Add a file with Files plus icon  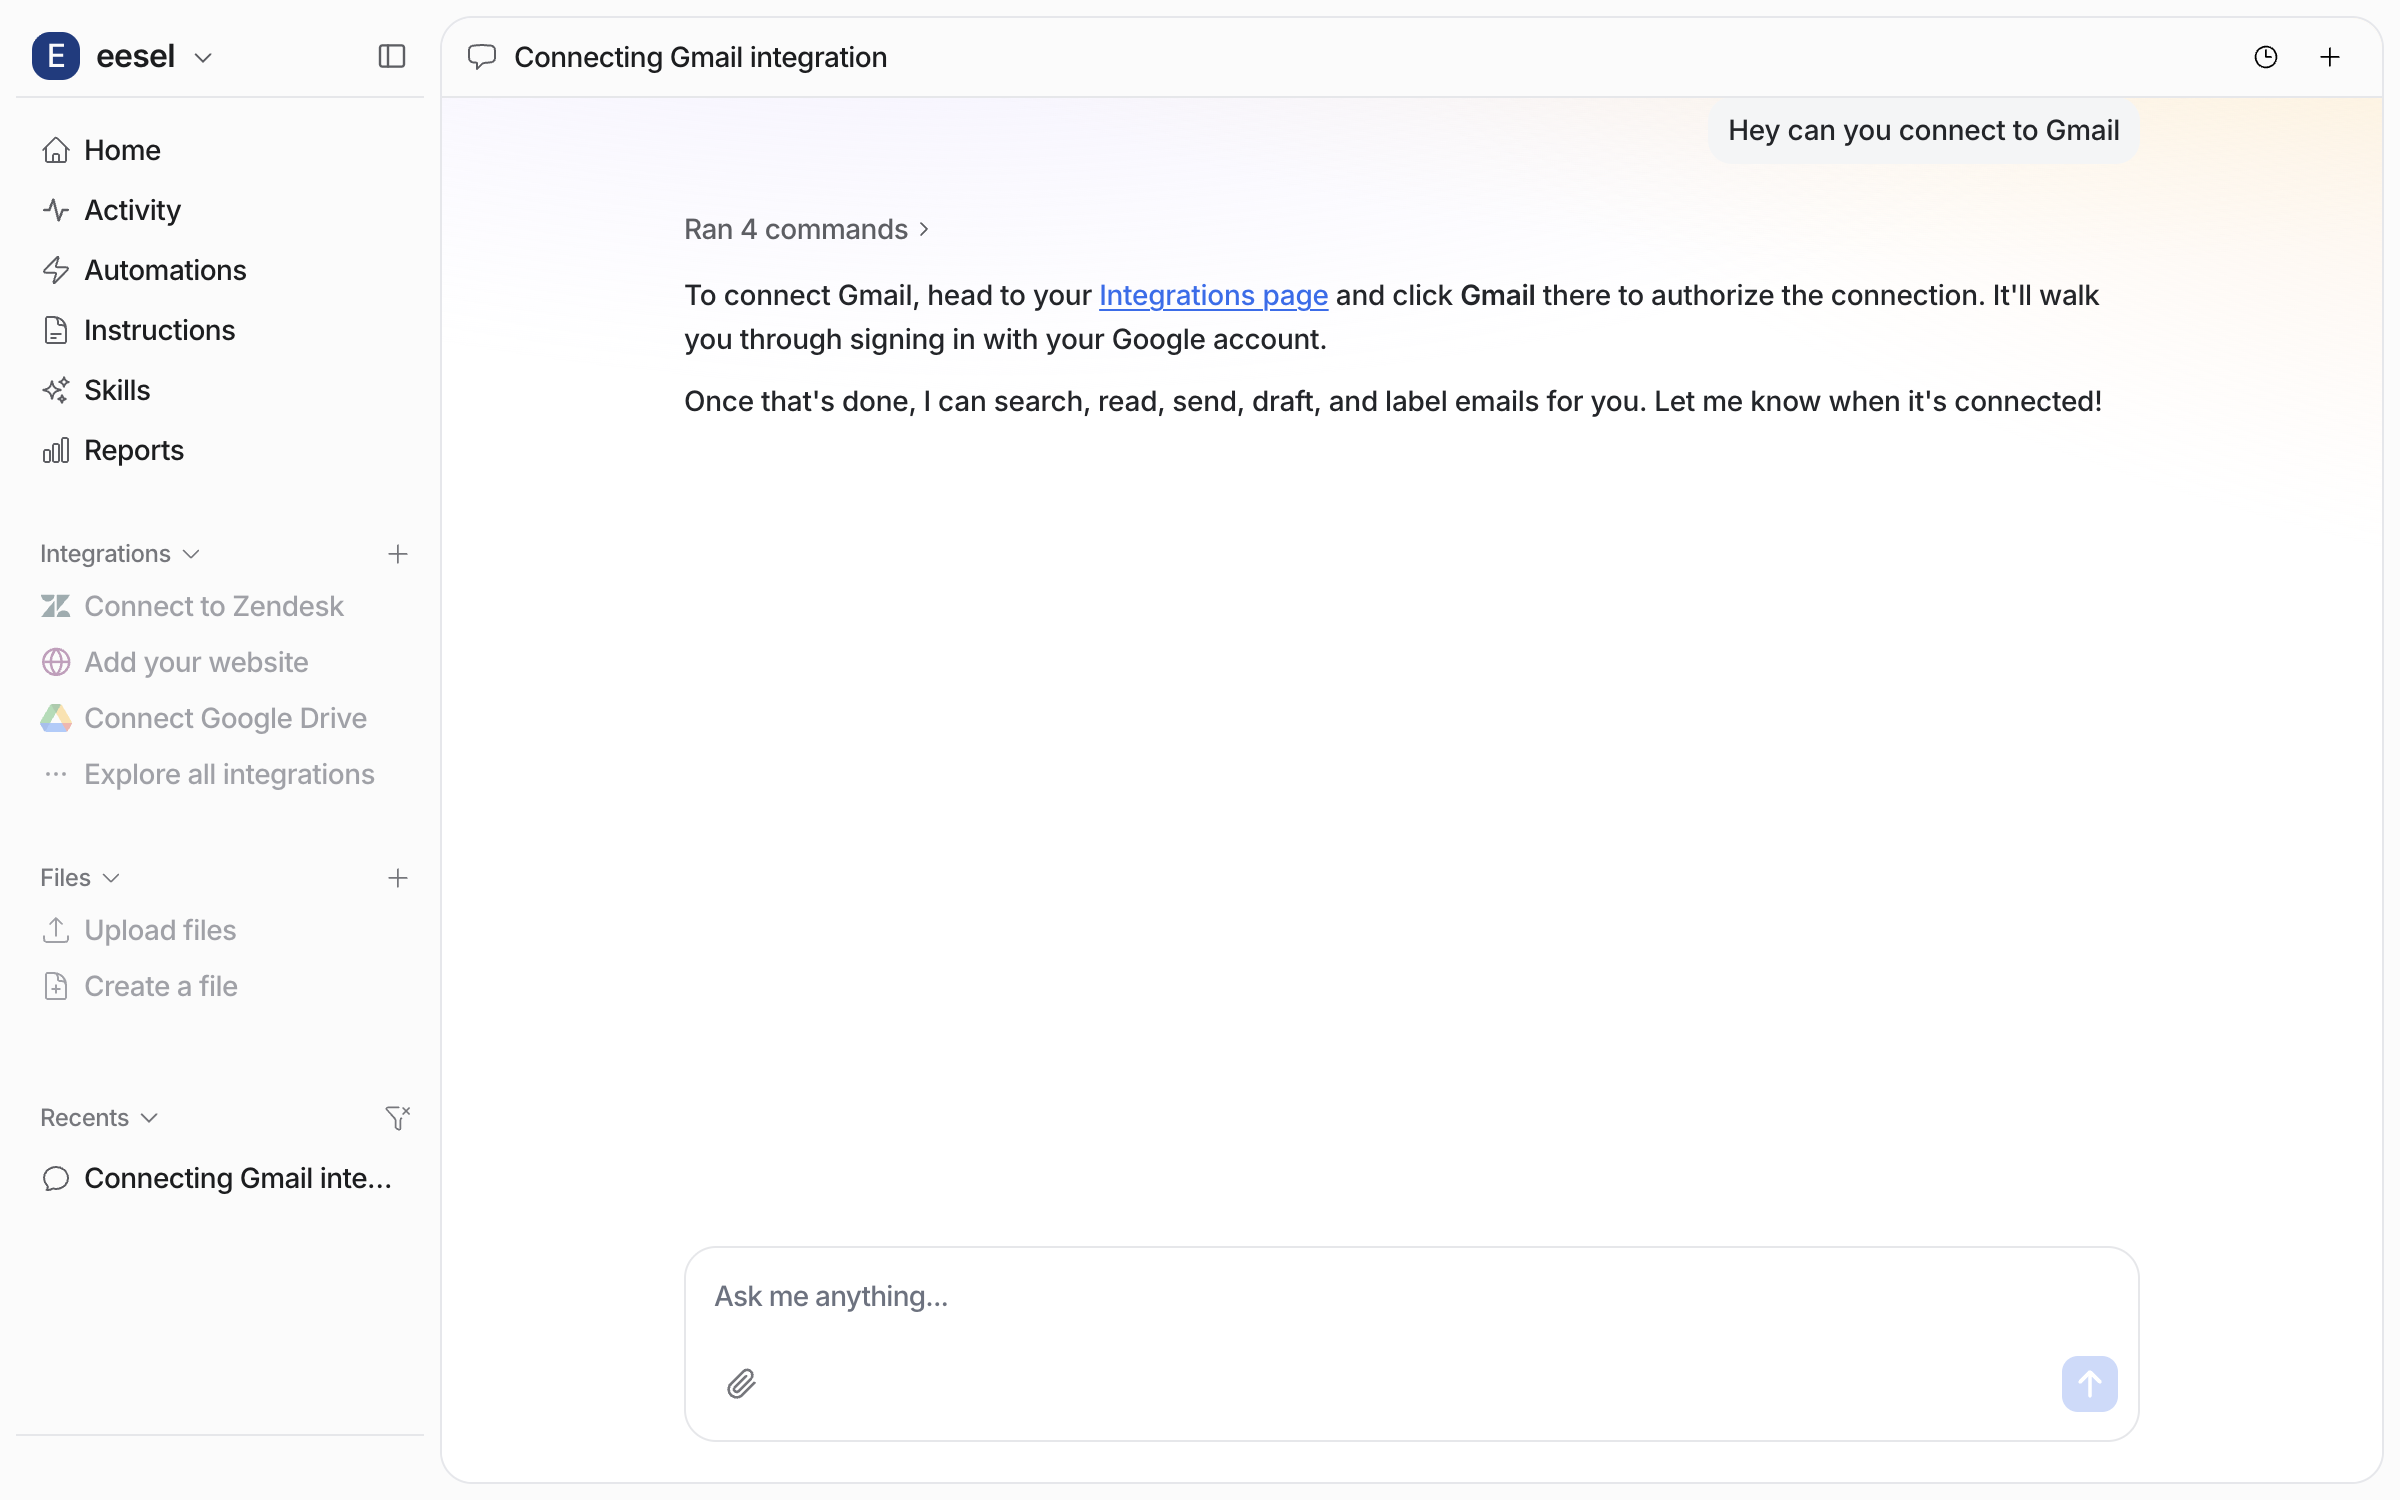[398, 878]
